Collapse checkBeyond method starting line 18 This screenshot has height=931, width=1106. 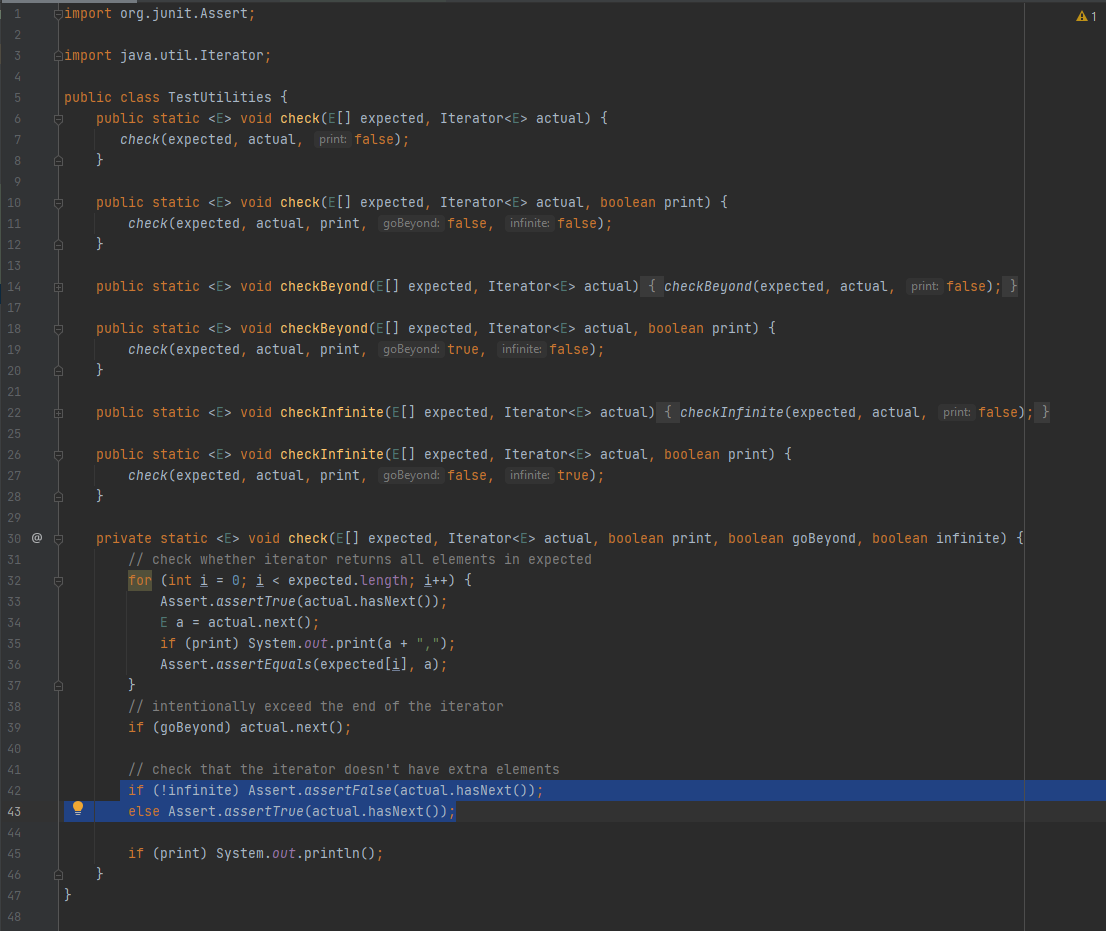[59, 329]
